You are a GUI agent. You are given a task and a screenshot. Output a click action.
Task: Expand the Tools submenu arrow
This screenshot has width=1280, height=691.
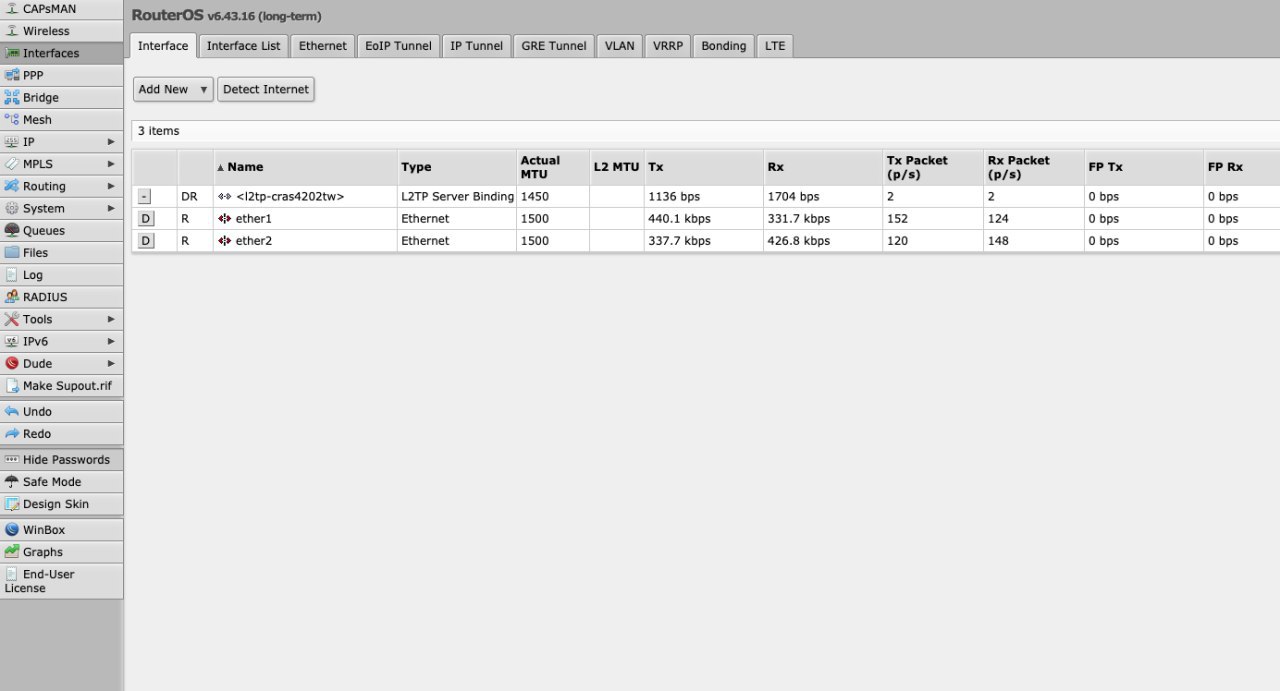[112, 319]
